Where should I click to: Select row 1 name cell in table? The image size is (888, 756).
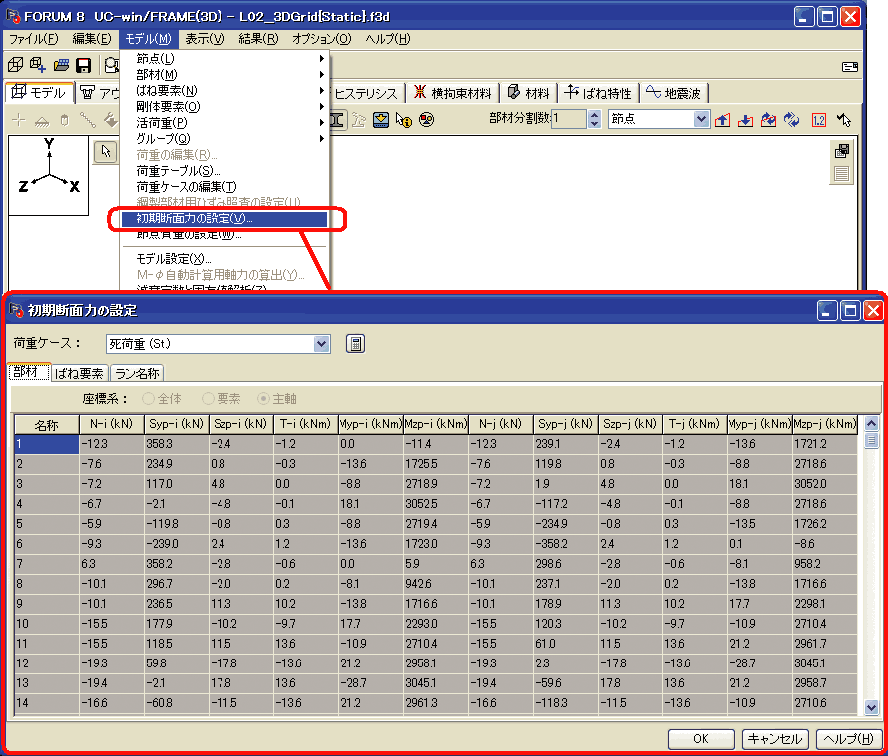click(x=46, y=444)
